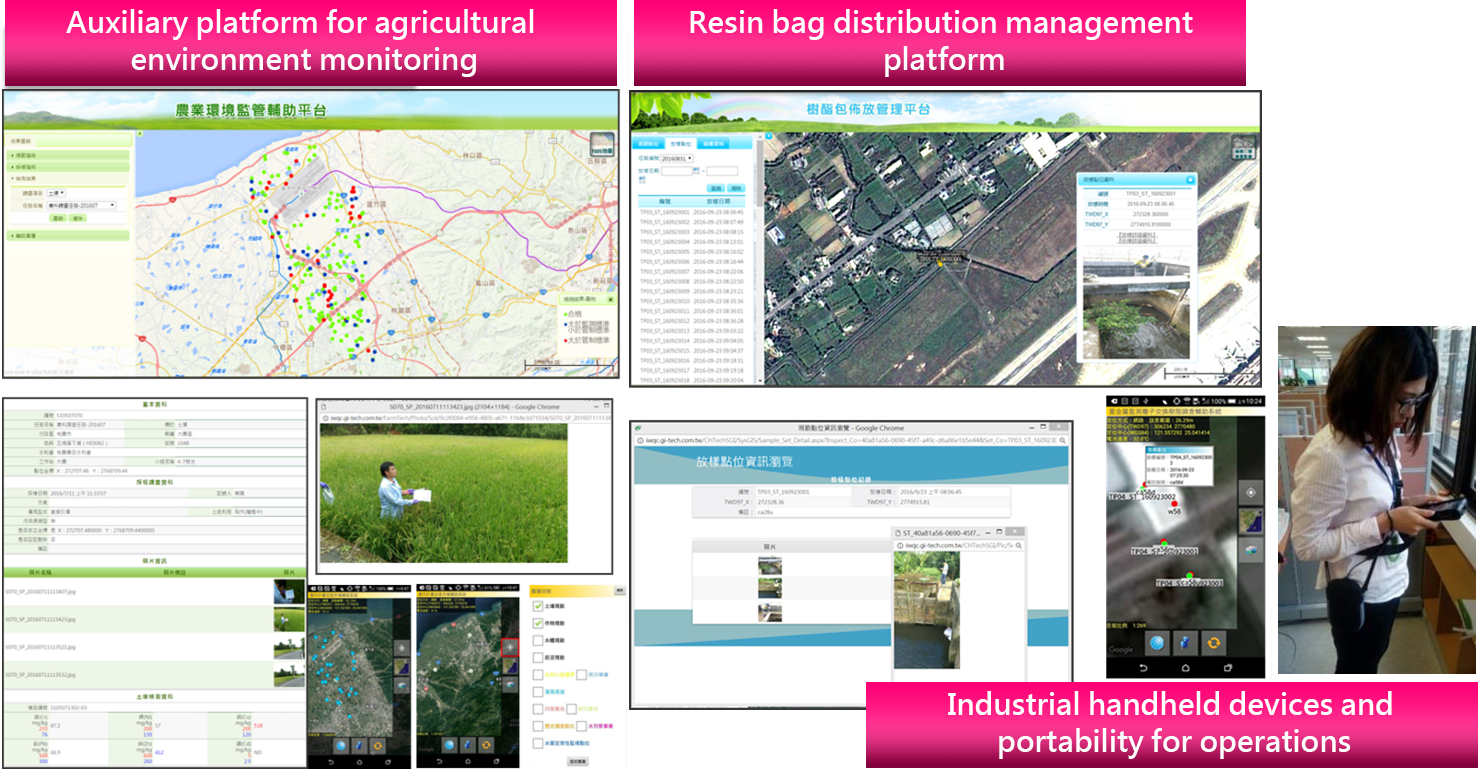Select row TP03_ST_160923005 in sample list
The width and height of the screenshot is (1478, 769).
tap(692, 252)
